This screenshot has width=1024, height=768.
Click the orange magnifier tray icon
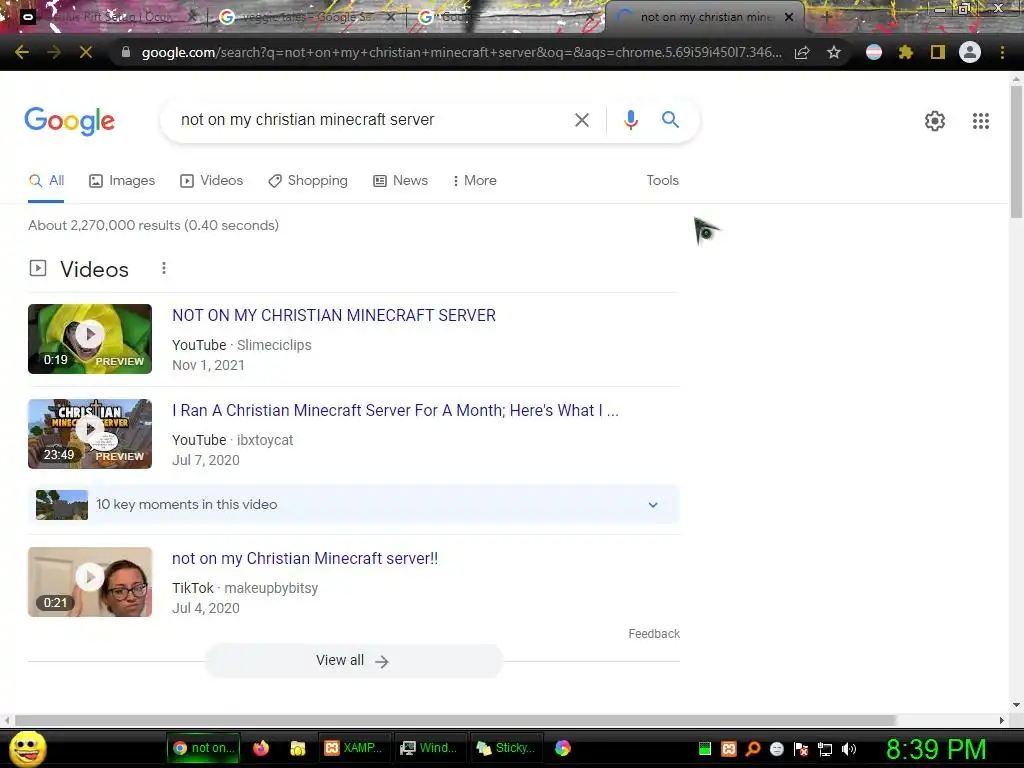coord(753,749)
